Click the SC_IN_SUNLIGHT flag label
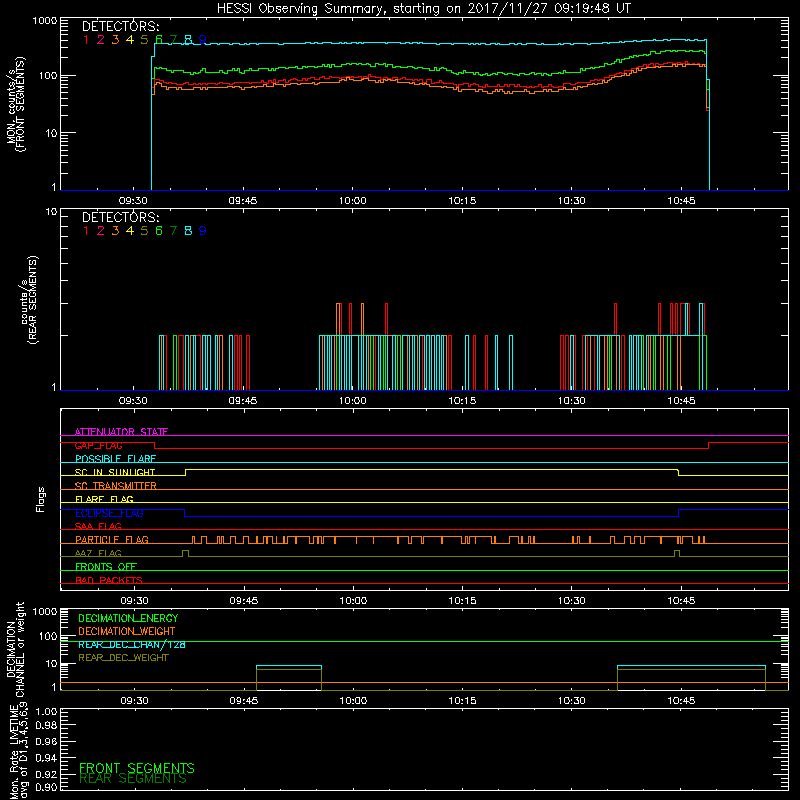Image resolution: width=800 pixels, height=800 pixels. 115,472
